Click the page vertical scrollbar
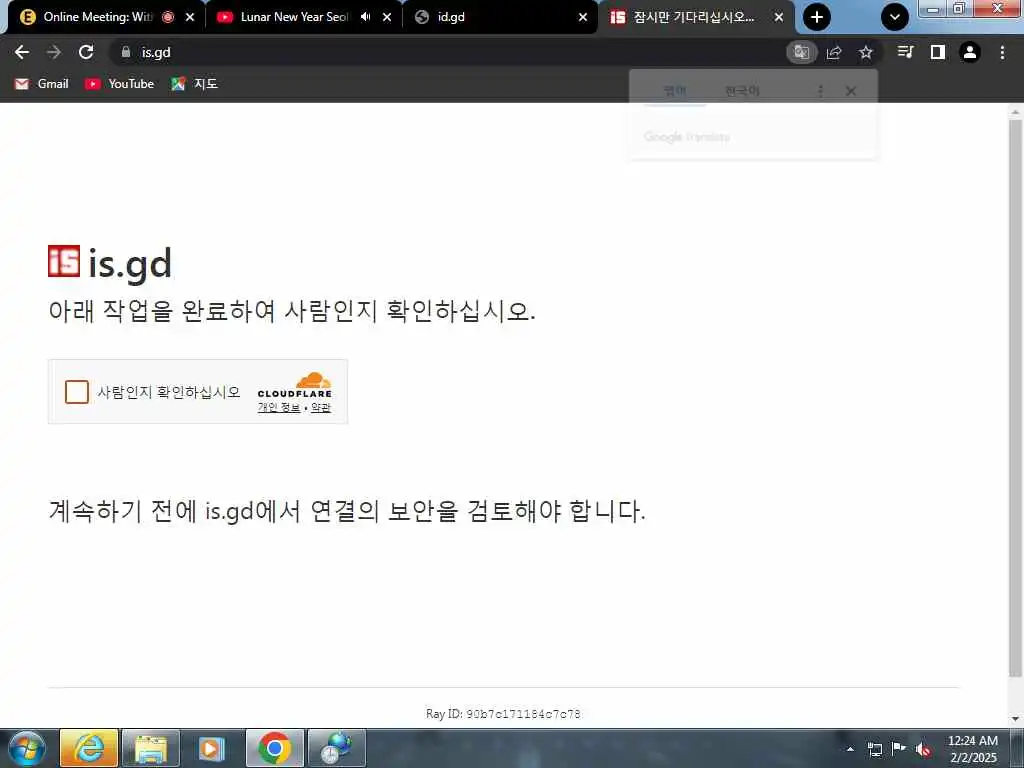The height and width of the screenshot is (768, 1024). (1015, 398)
